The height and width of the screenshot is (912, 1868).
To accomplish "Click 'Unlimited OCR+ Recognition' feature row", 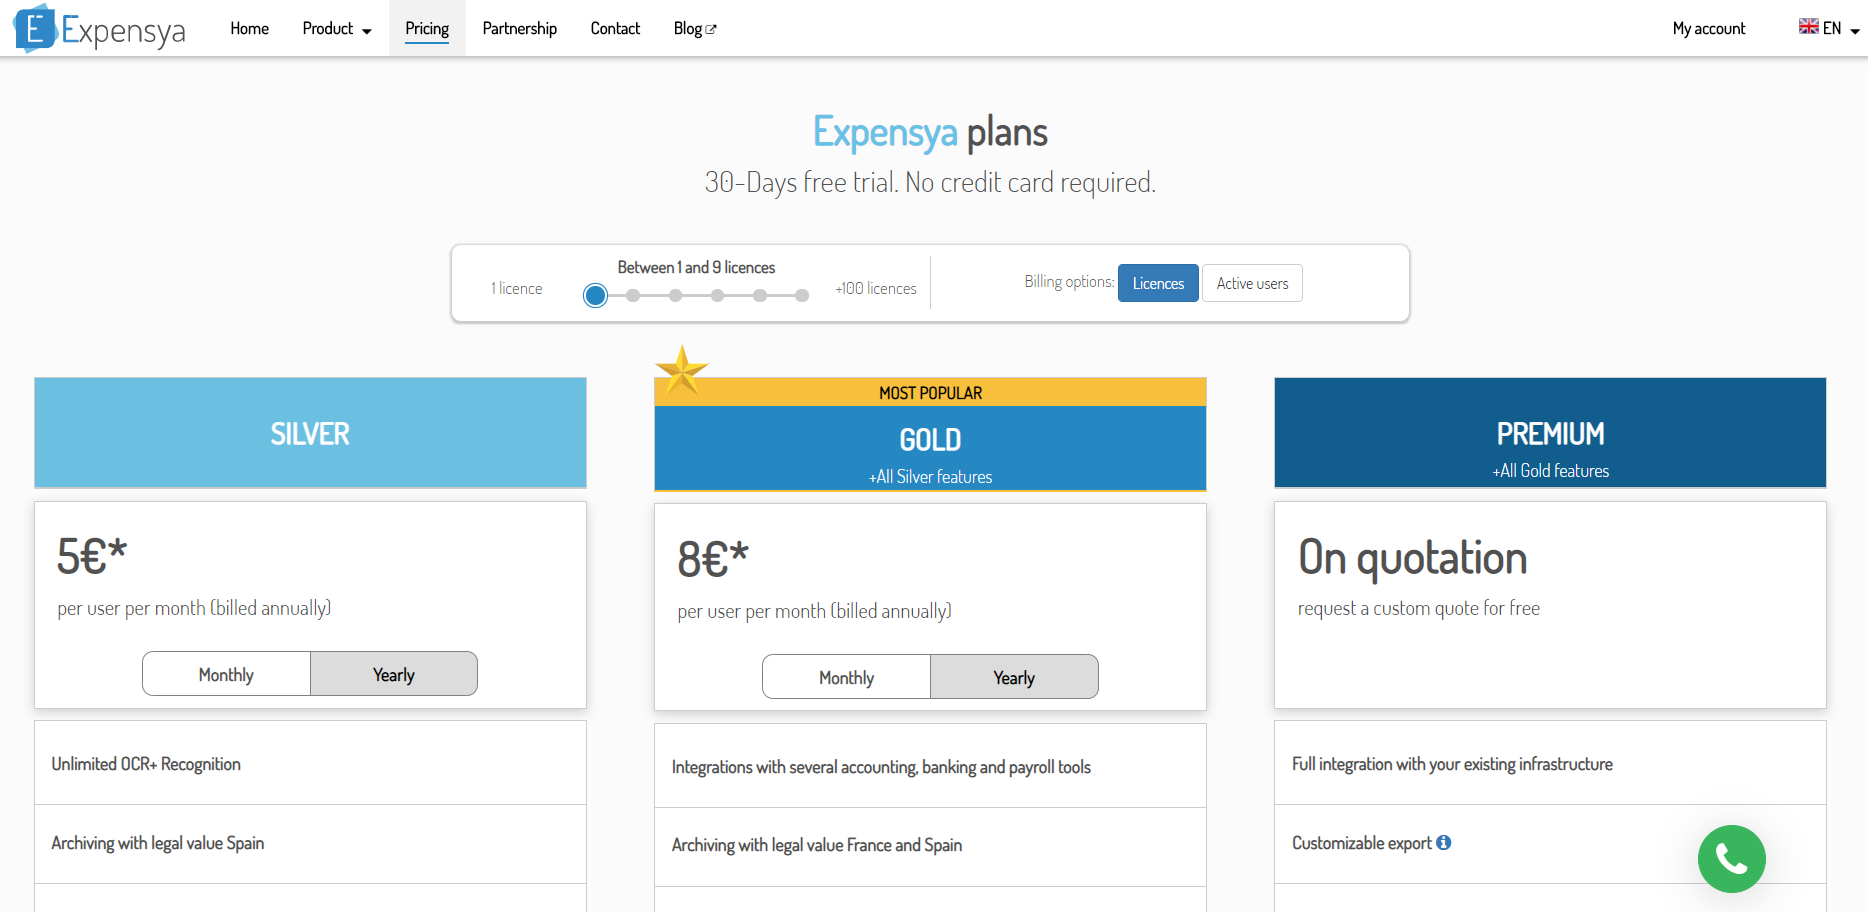I will (310, 764).
